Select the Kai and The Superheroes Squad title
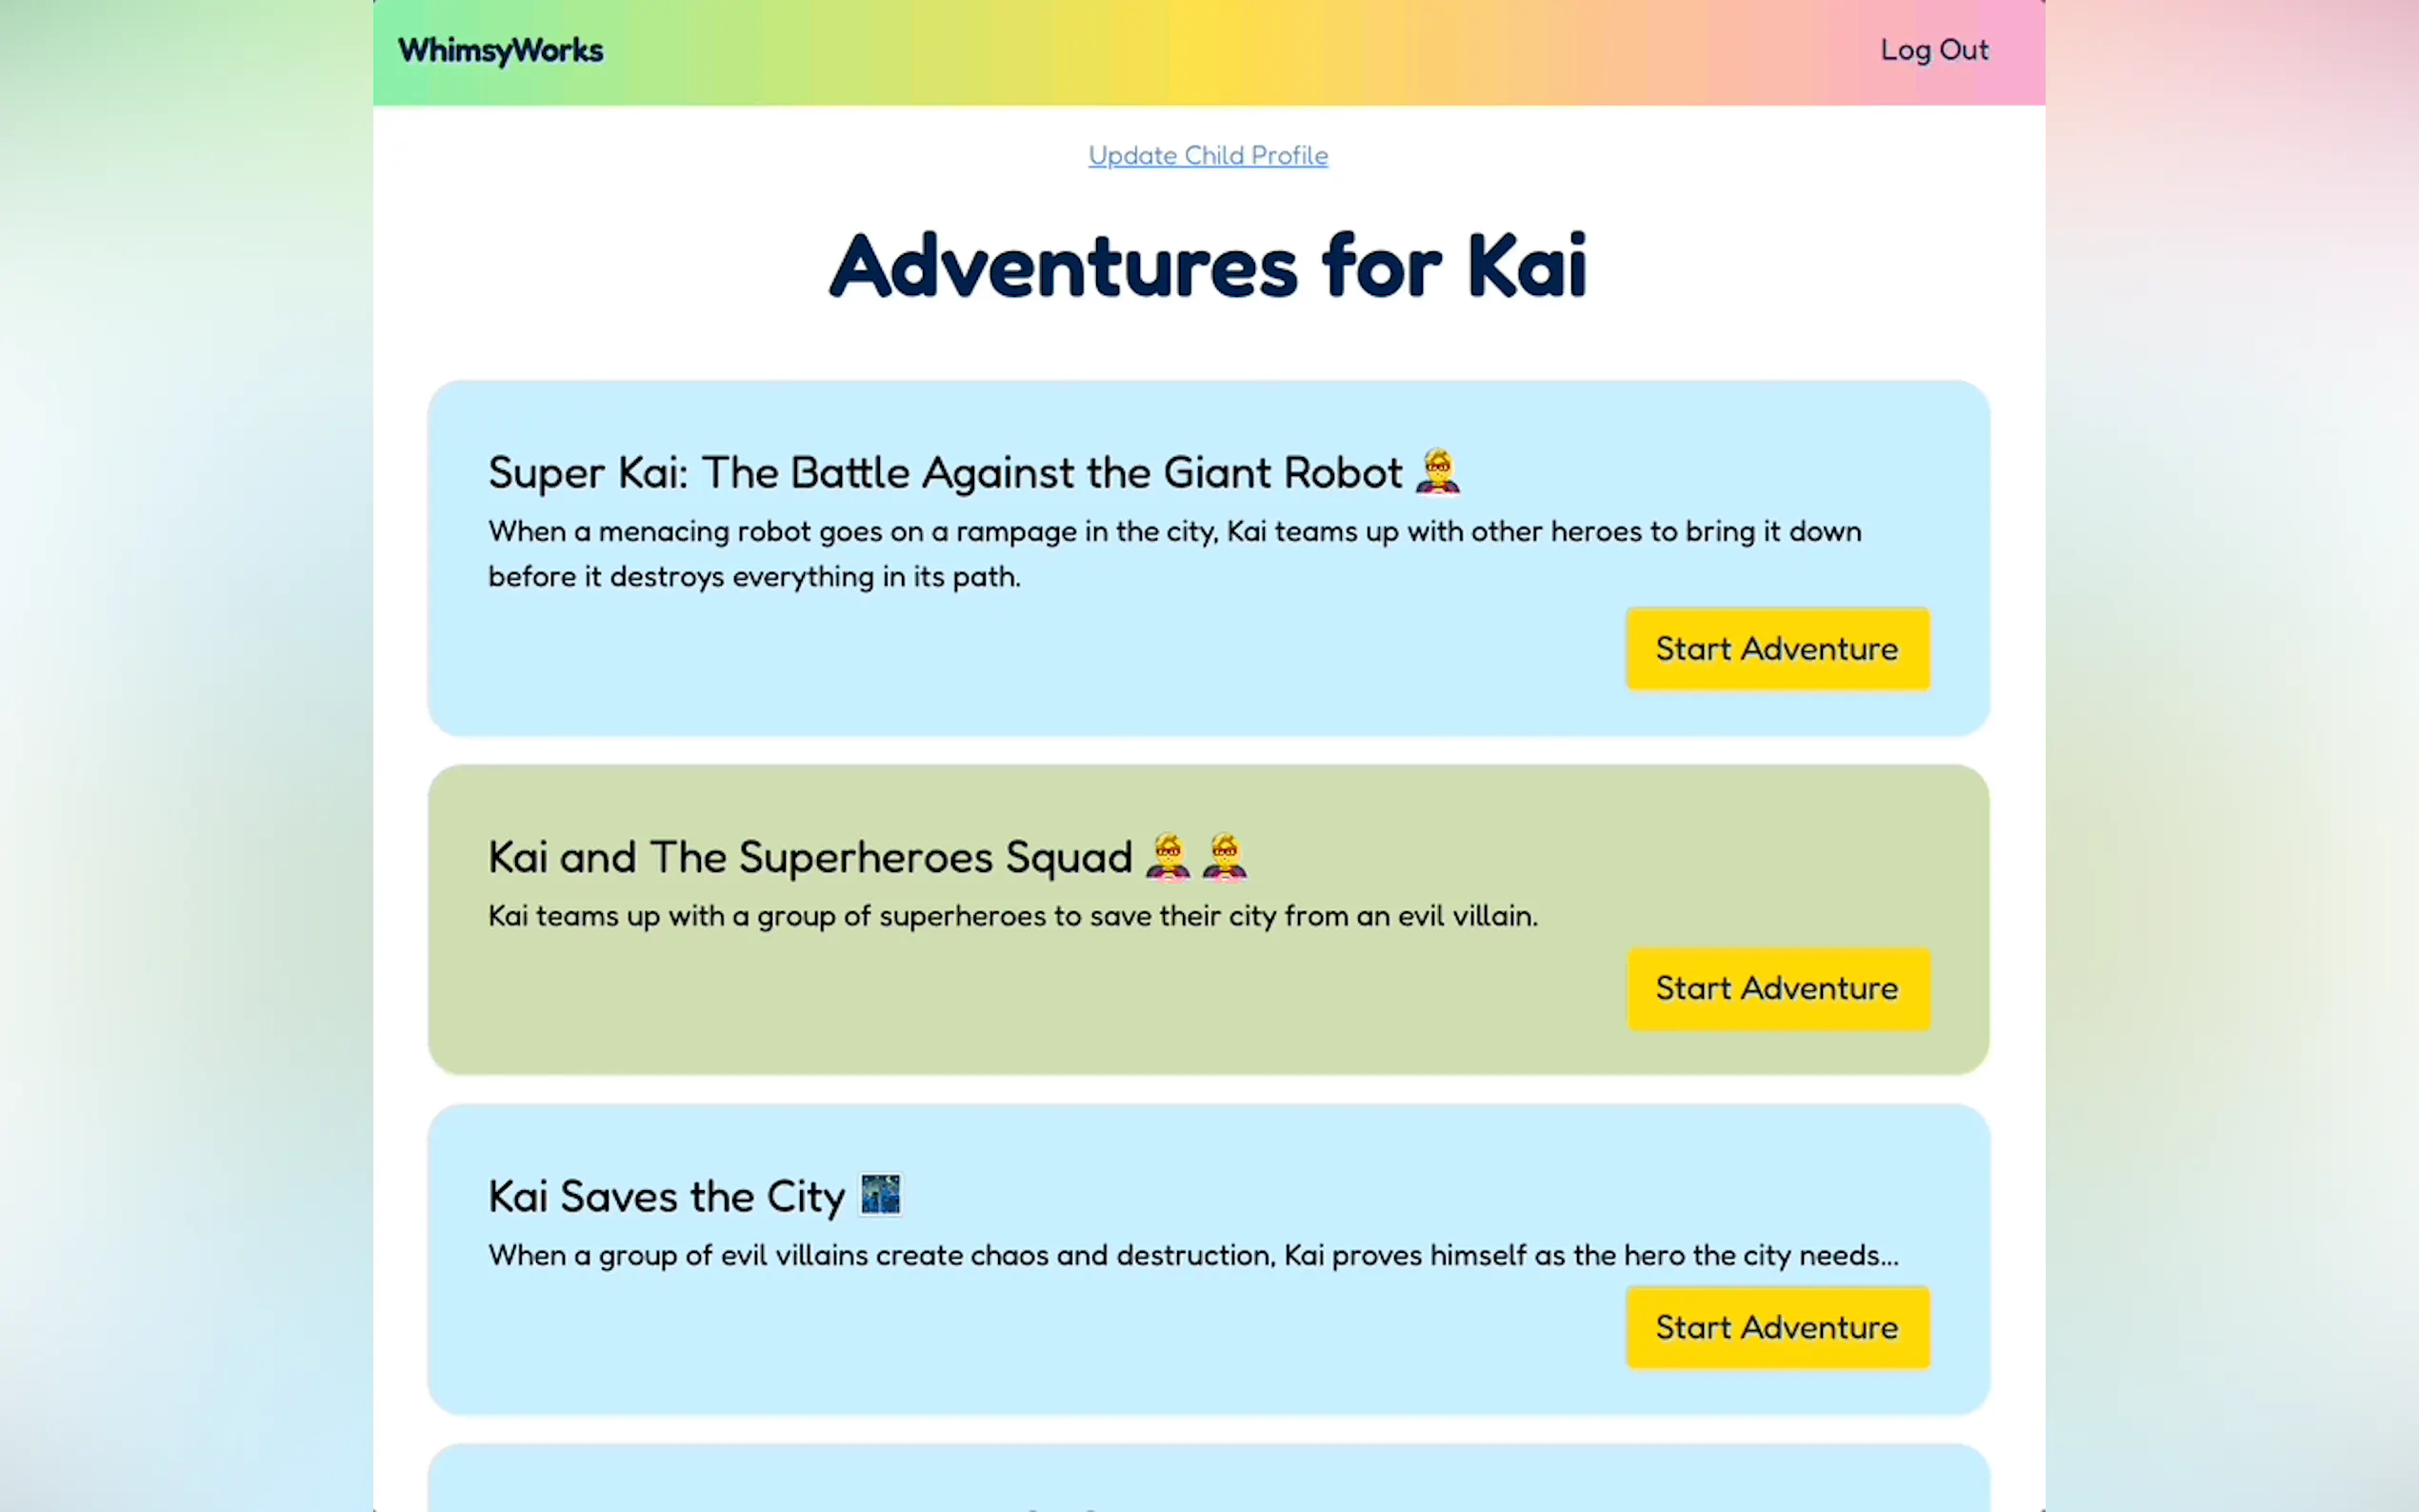The height and width of the screenshot is (1512, 2419). [x=809, y=857]
